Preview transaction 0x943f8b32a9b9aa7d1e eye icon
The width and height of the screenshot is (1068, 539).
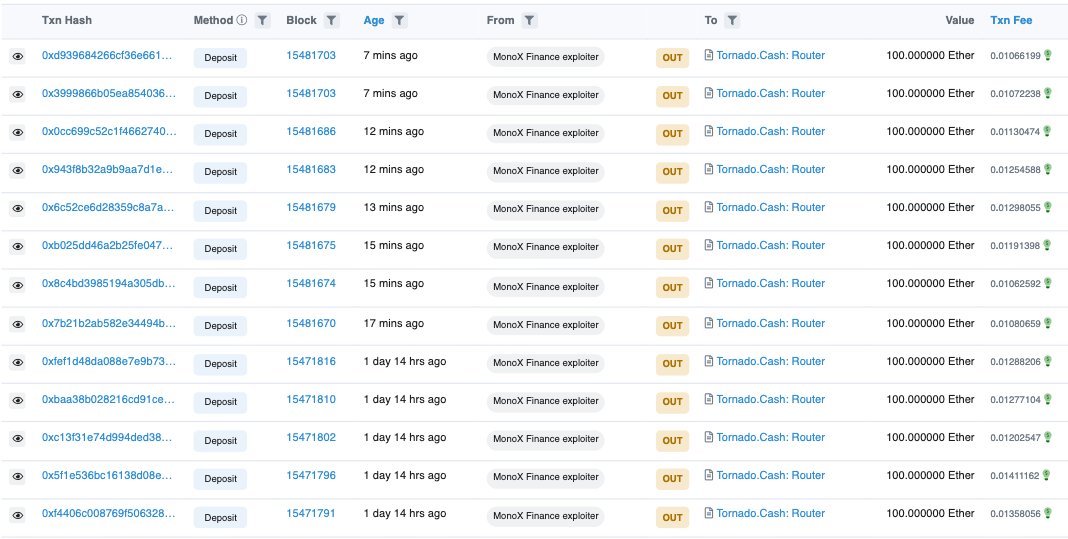[x=18, y=170]
